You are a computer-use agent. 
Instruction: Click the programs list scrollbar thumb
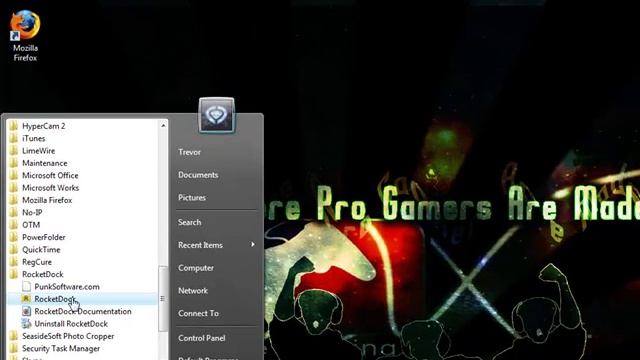[x=163, y=299]
